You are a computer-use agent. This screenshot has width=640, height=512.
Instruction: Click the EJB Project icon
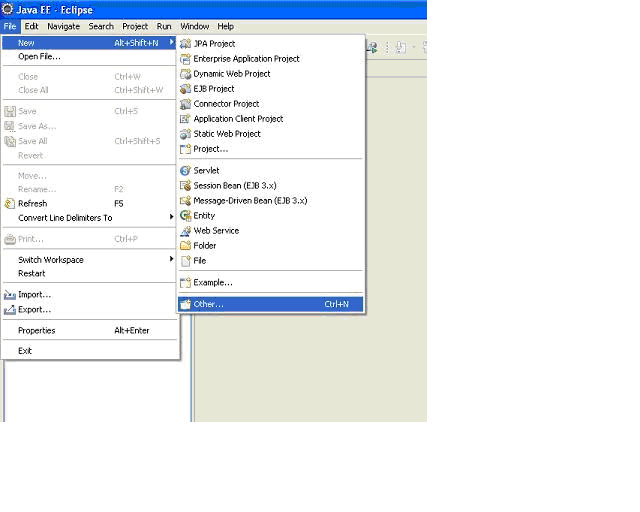pyautogui.click(x=185, y=89)
